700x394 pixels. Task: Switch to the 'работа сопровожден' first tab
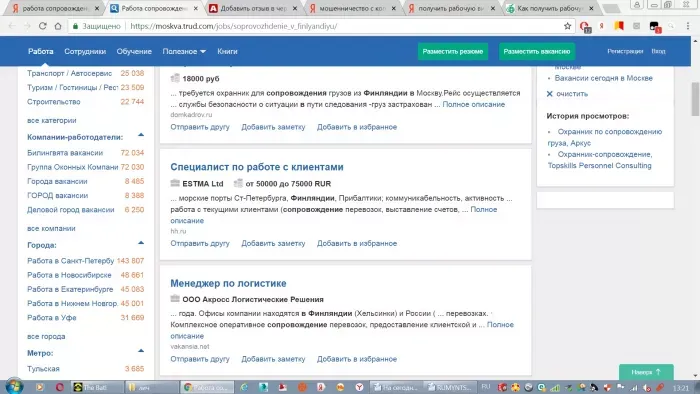56,8
